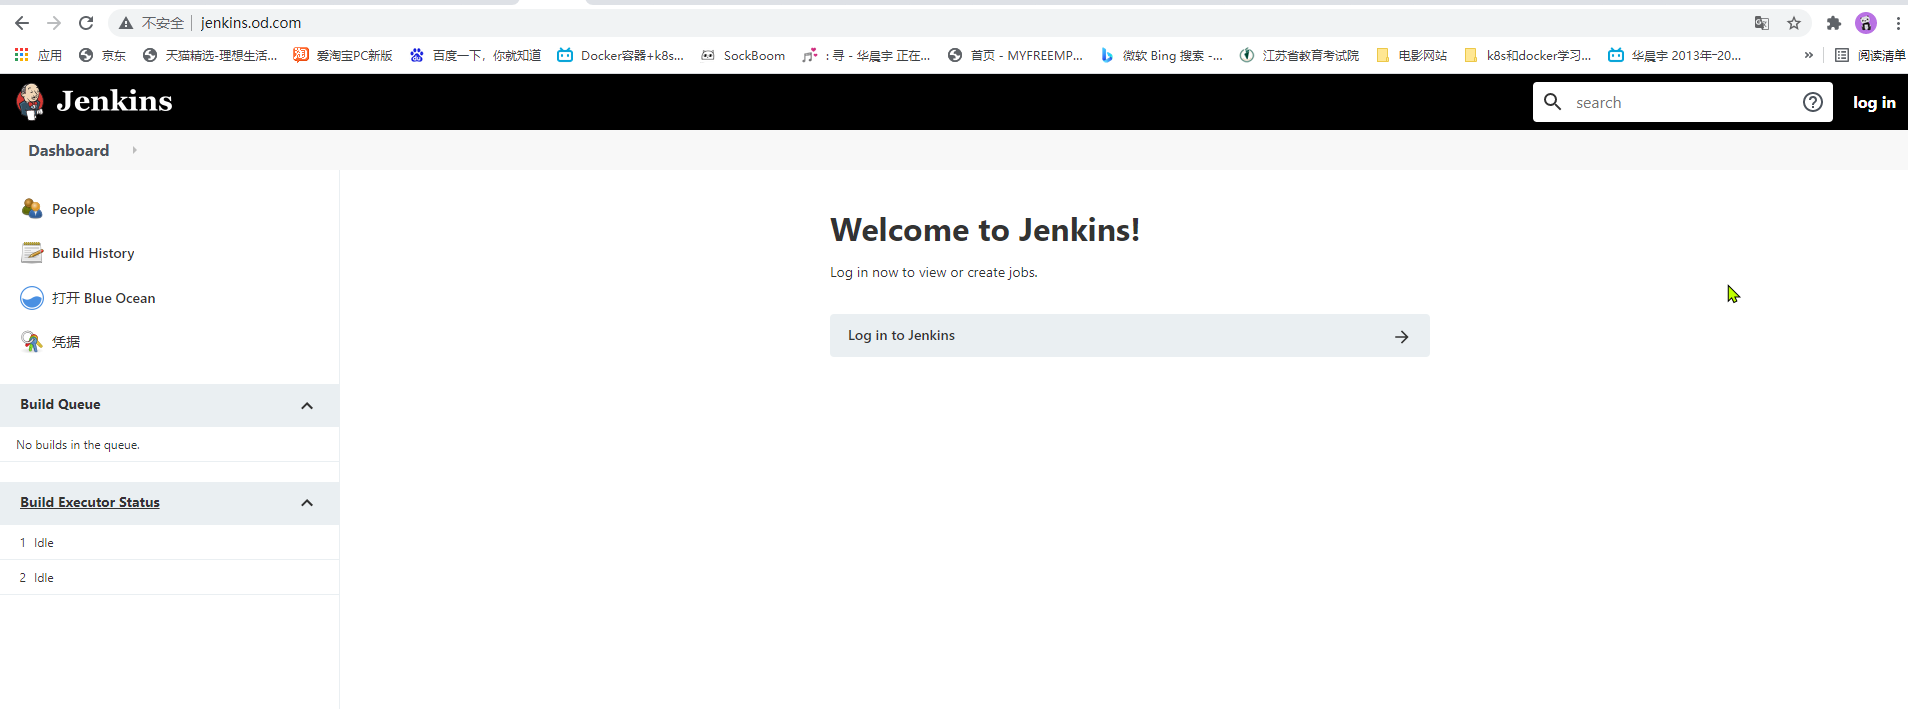Open the 华晨宇 2013年 bookmark
Viewport: 1908px width, 709px height.
[x=1674, y=55]
